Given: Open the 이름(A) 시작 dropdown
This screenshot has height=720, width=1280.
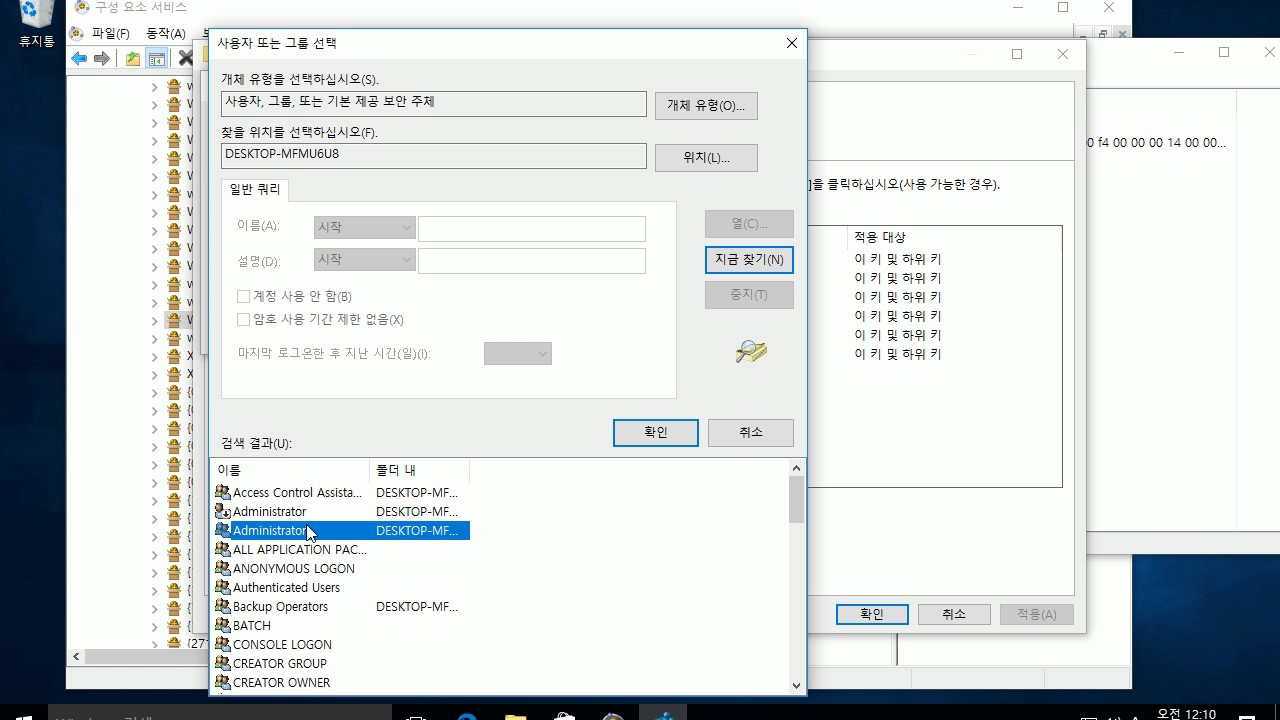Looking at the screenshot, I should click(365, 228).
